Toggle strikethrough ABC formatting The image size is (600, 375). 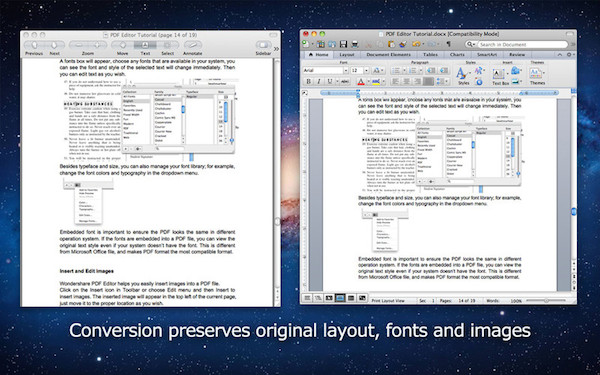345,82
